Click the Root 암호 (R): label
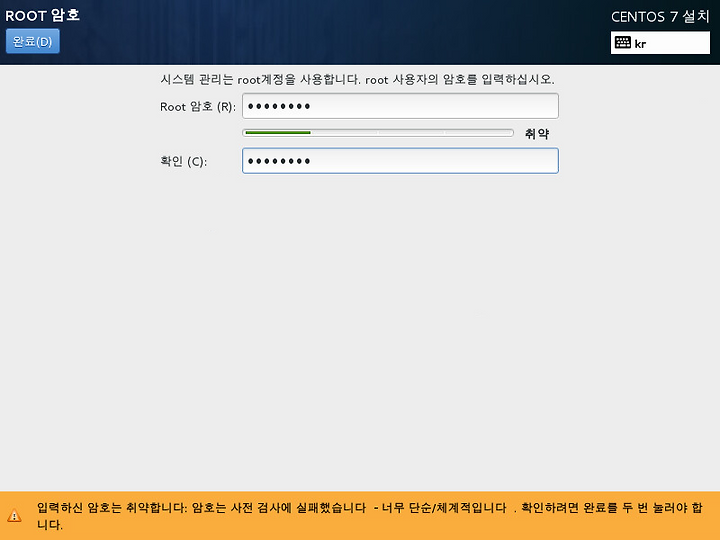Image resolution: width=720 pixels, height=540 pixels. click(198, 107)
